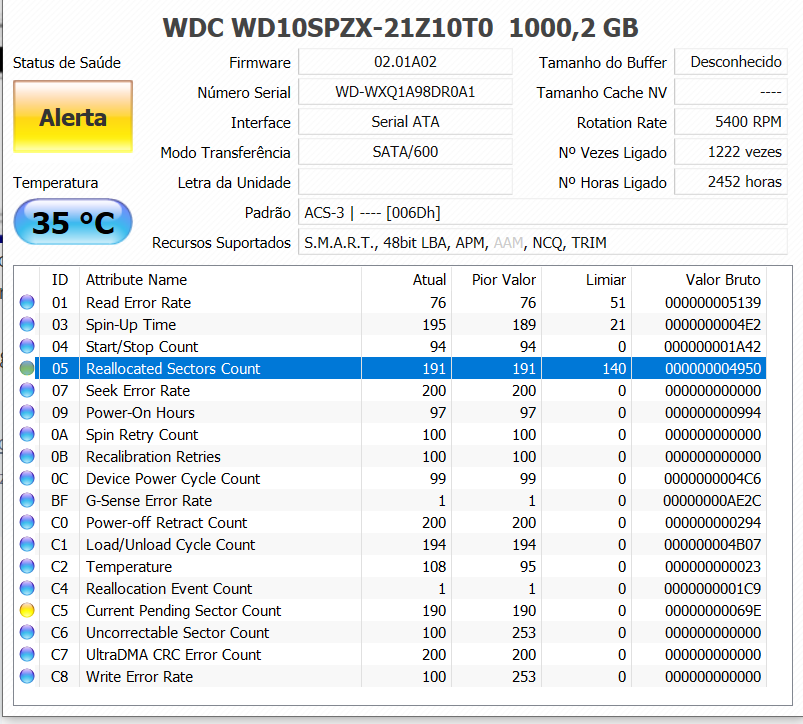Viewport: 803px width, 724px height.
Task: Click the Recursos Suportados features field
Action: tap(543, 242)
